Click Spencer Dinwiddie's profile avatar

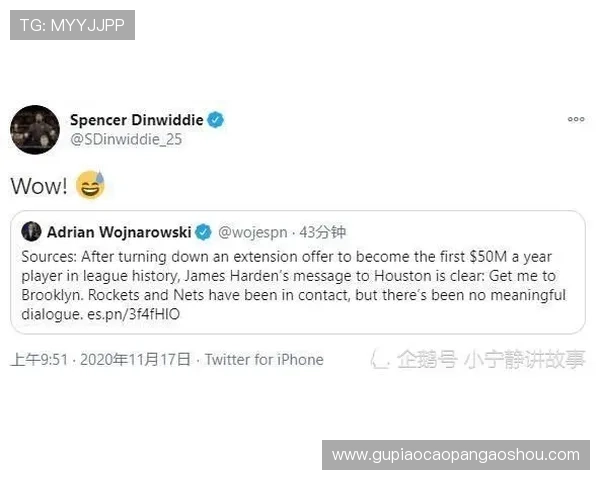pos(35,130)
